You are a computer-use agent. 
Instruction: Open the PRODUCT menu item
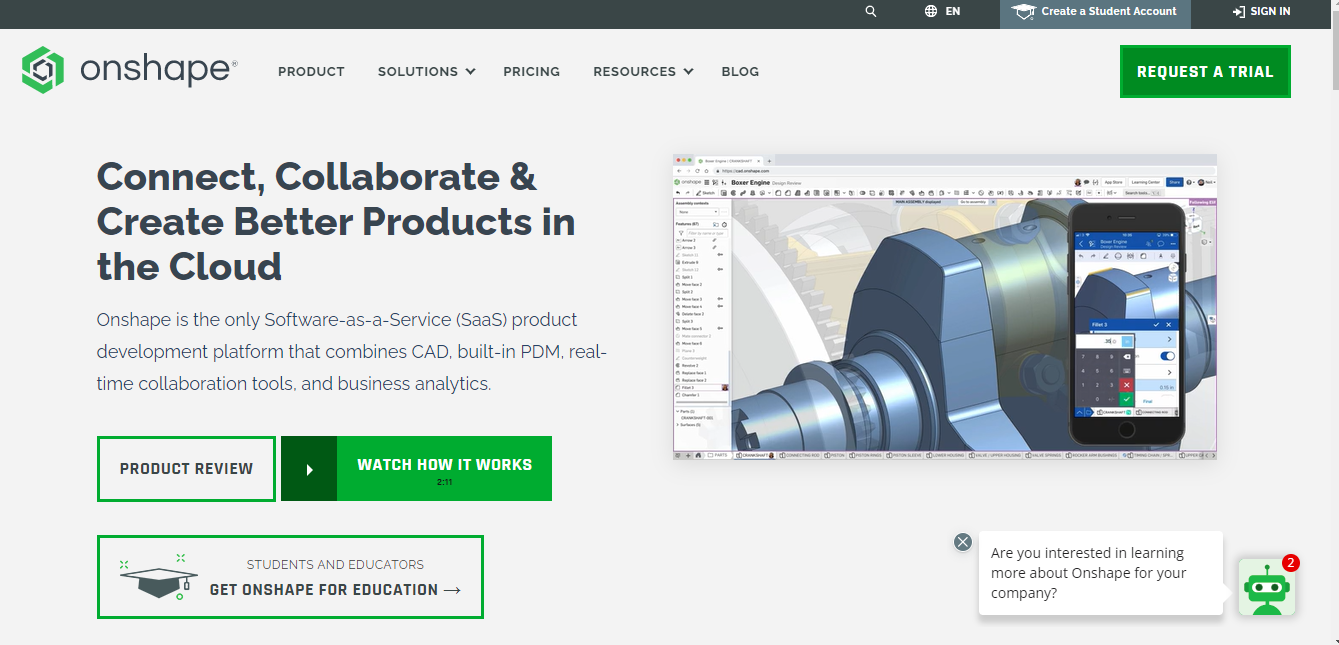(311, 72)
